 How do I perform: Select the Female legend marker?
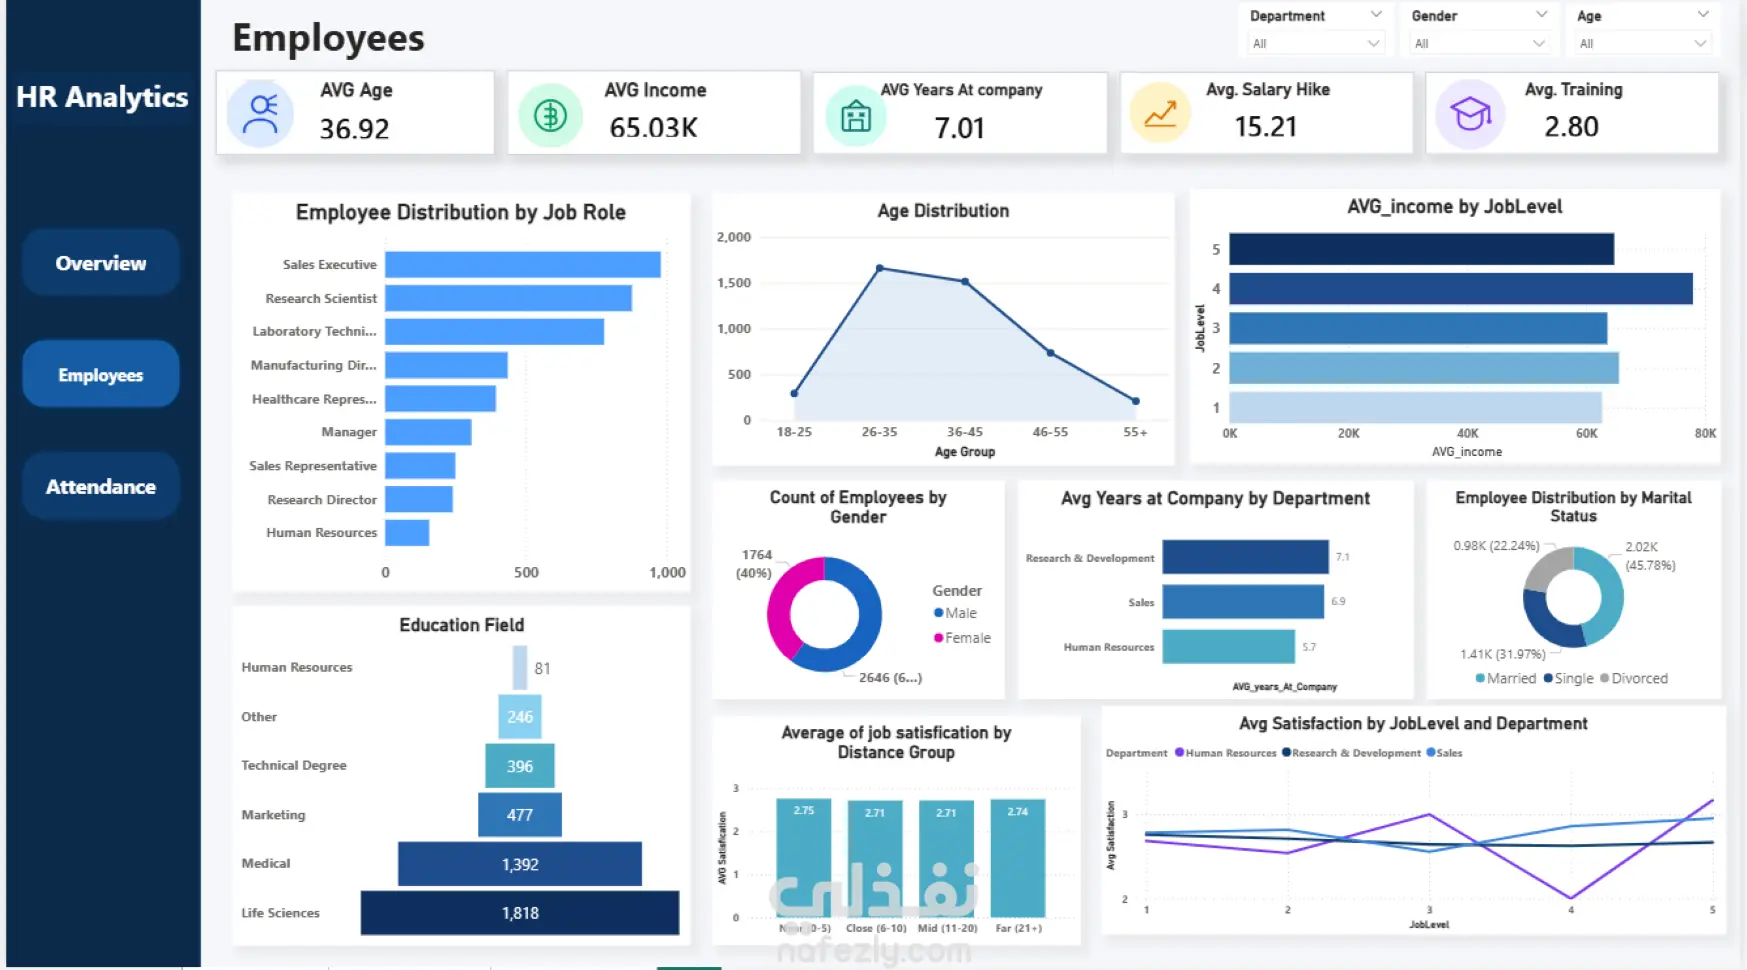(938, 638)
